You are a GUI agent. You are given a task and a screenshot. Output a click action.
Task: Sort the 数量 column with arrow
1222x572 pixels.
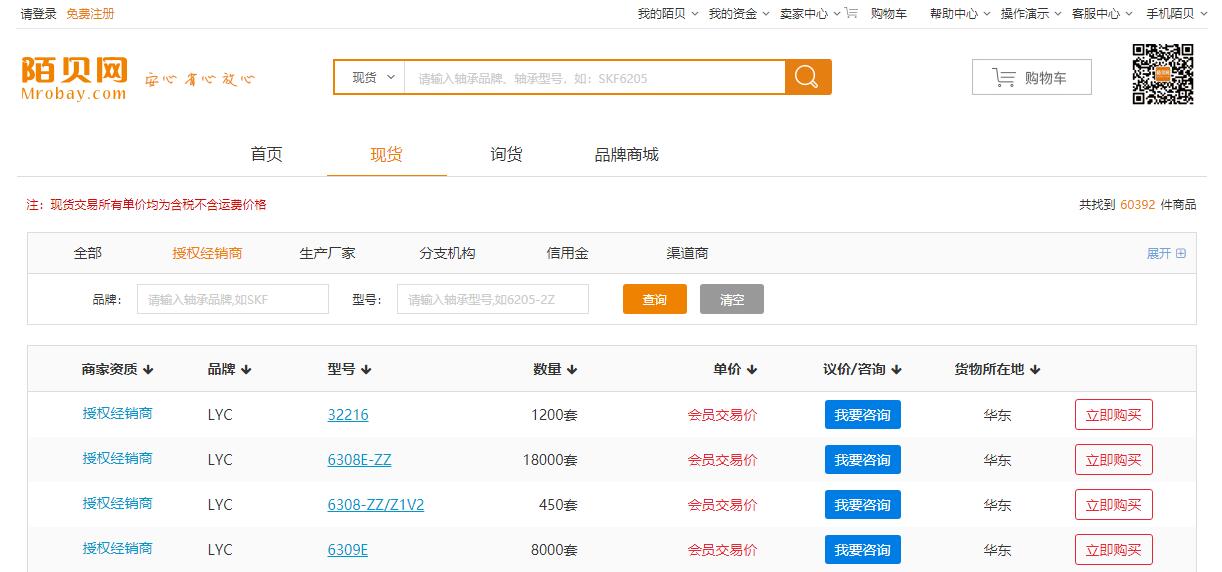point(572,370)
